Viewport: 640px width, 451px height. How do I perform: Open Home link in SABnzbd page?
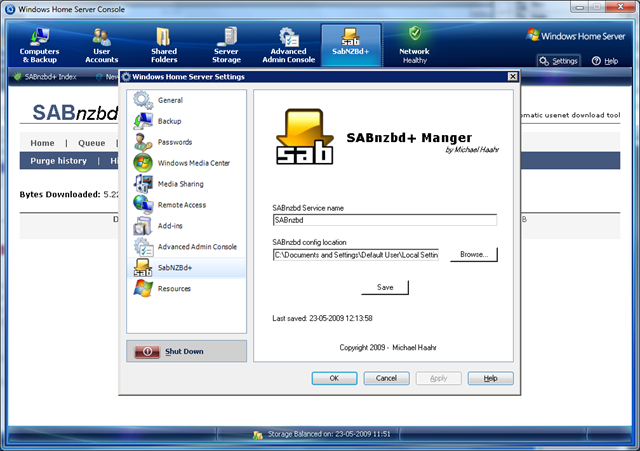(42, 143)
